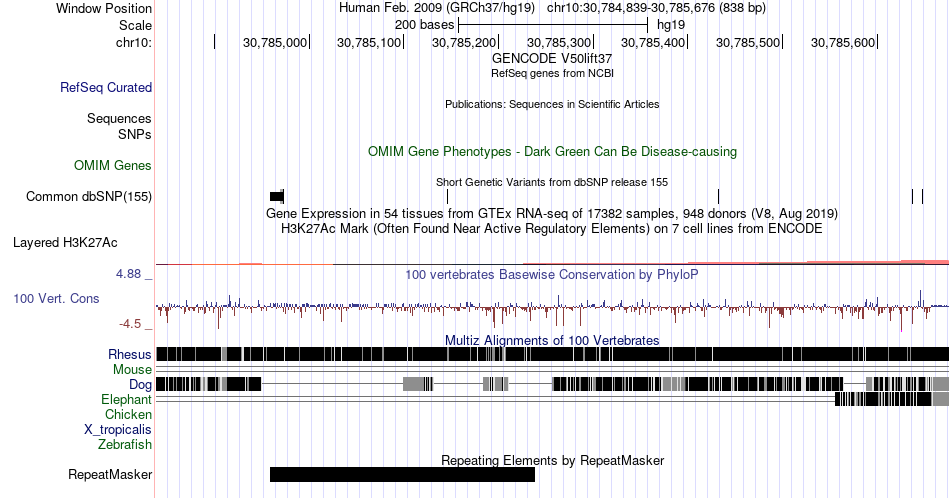Select the Common dbSNP(155) track label
Screen dimensions: 950x498
pyautogui.click(x=89, y=196)
